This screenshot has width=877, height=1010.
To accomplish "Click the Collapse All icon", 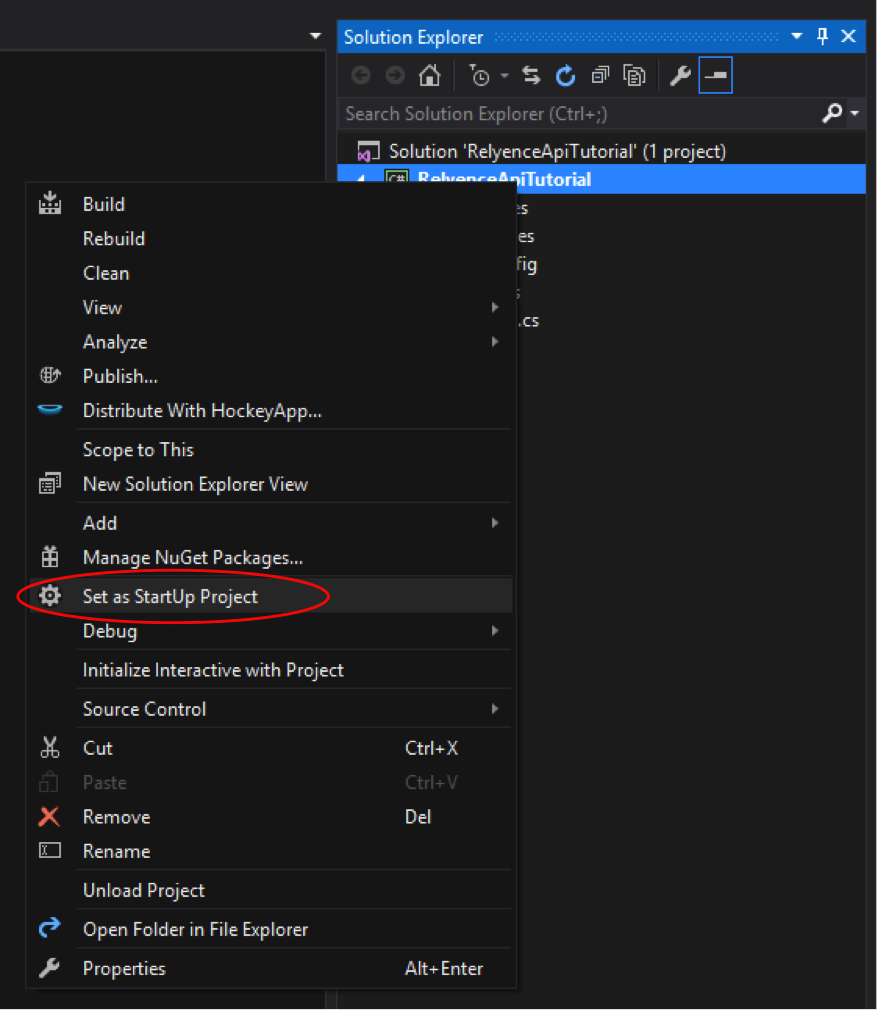I will click(x=599, y=76).
